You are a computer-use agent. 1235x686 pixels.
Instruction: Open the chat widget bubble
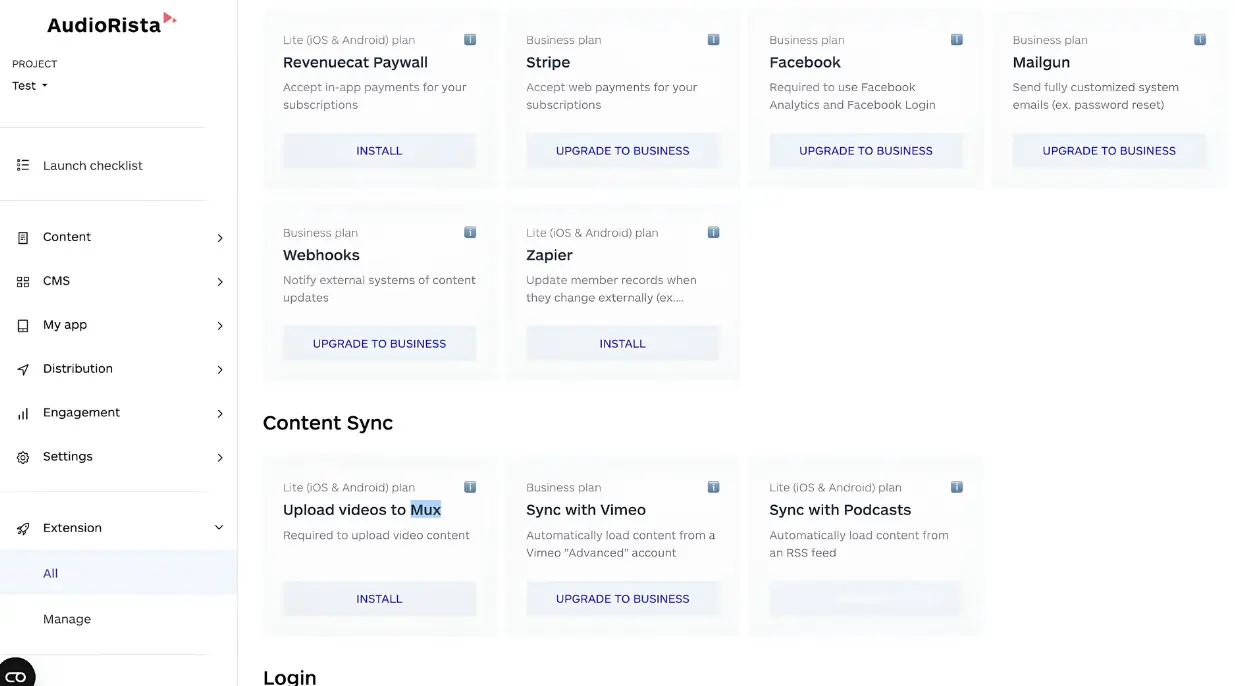16,674
